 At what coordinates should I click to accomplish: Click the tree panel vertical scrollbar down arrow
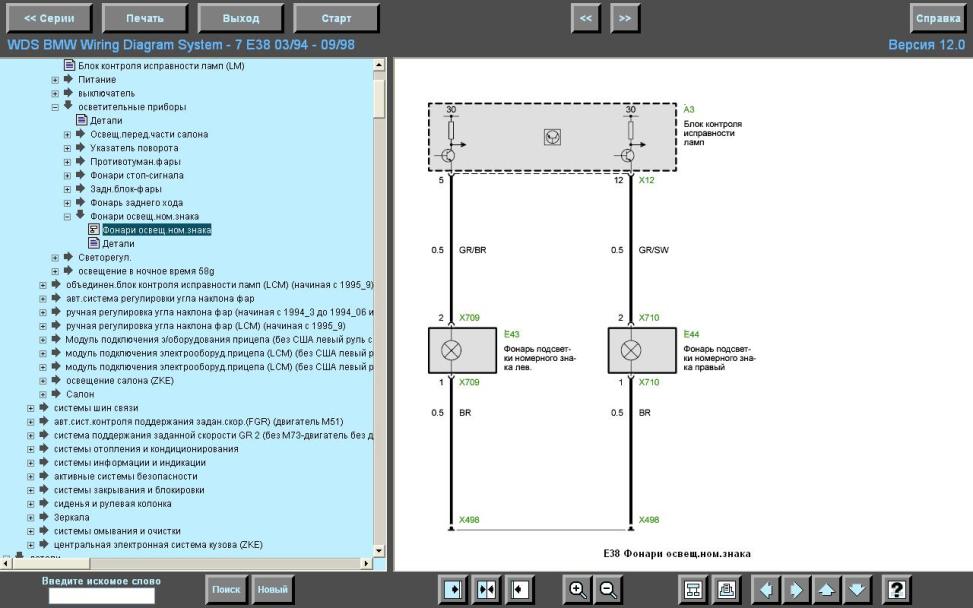click(x=379, y=550)
